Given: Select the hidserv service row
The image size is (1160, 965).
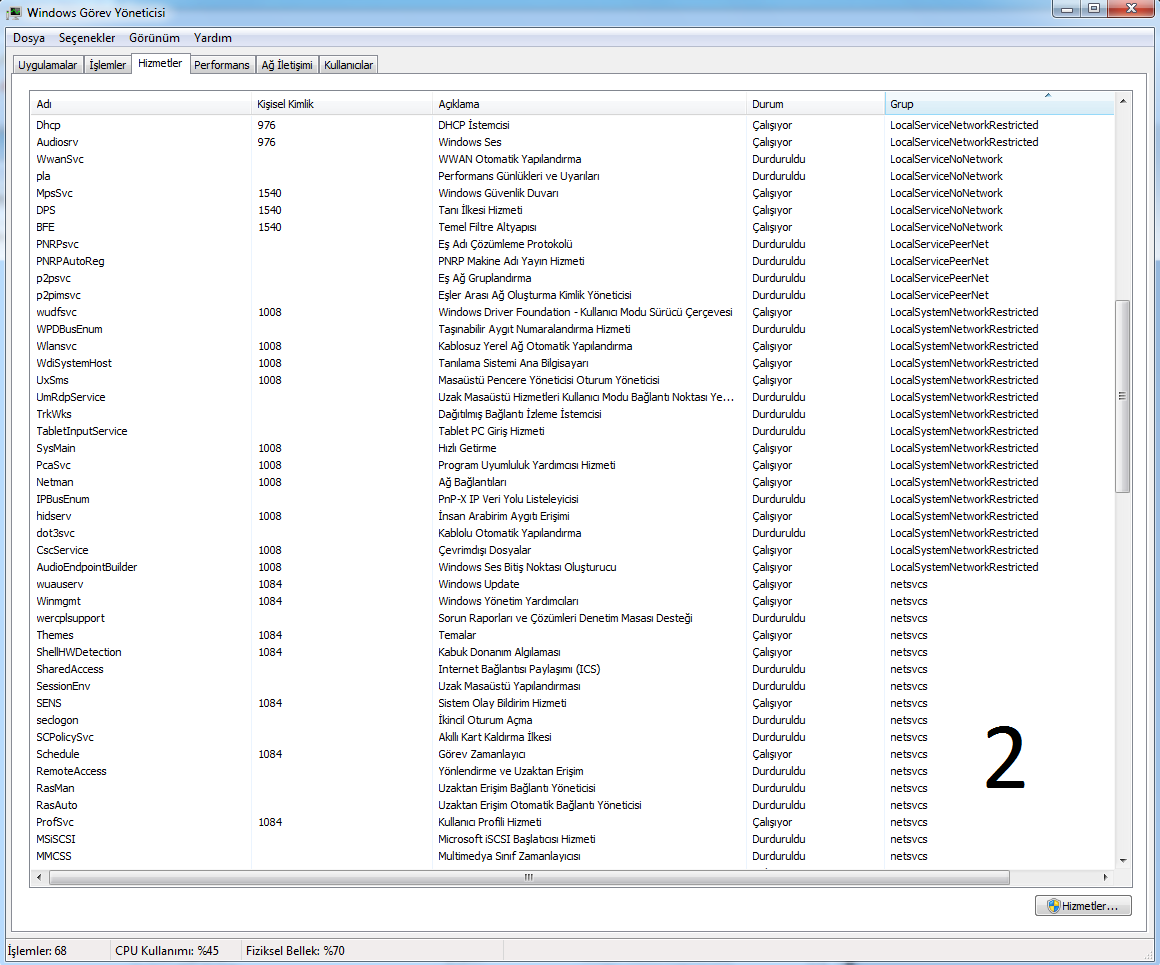Looking at the screenshot, I should click(x=572, y=517).
